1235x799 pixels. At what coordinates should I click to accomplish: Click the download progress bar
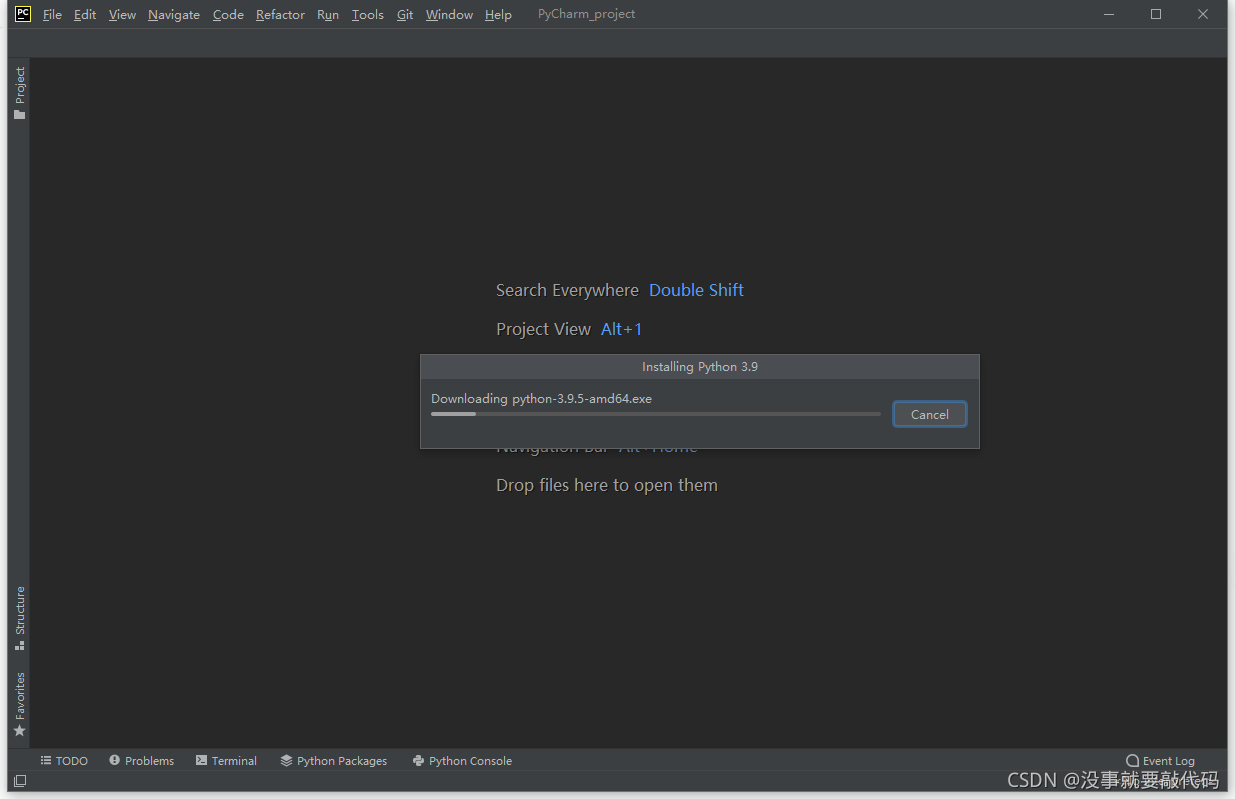pyautogui.click(x=655, y=413)
